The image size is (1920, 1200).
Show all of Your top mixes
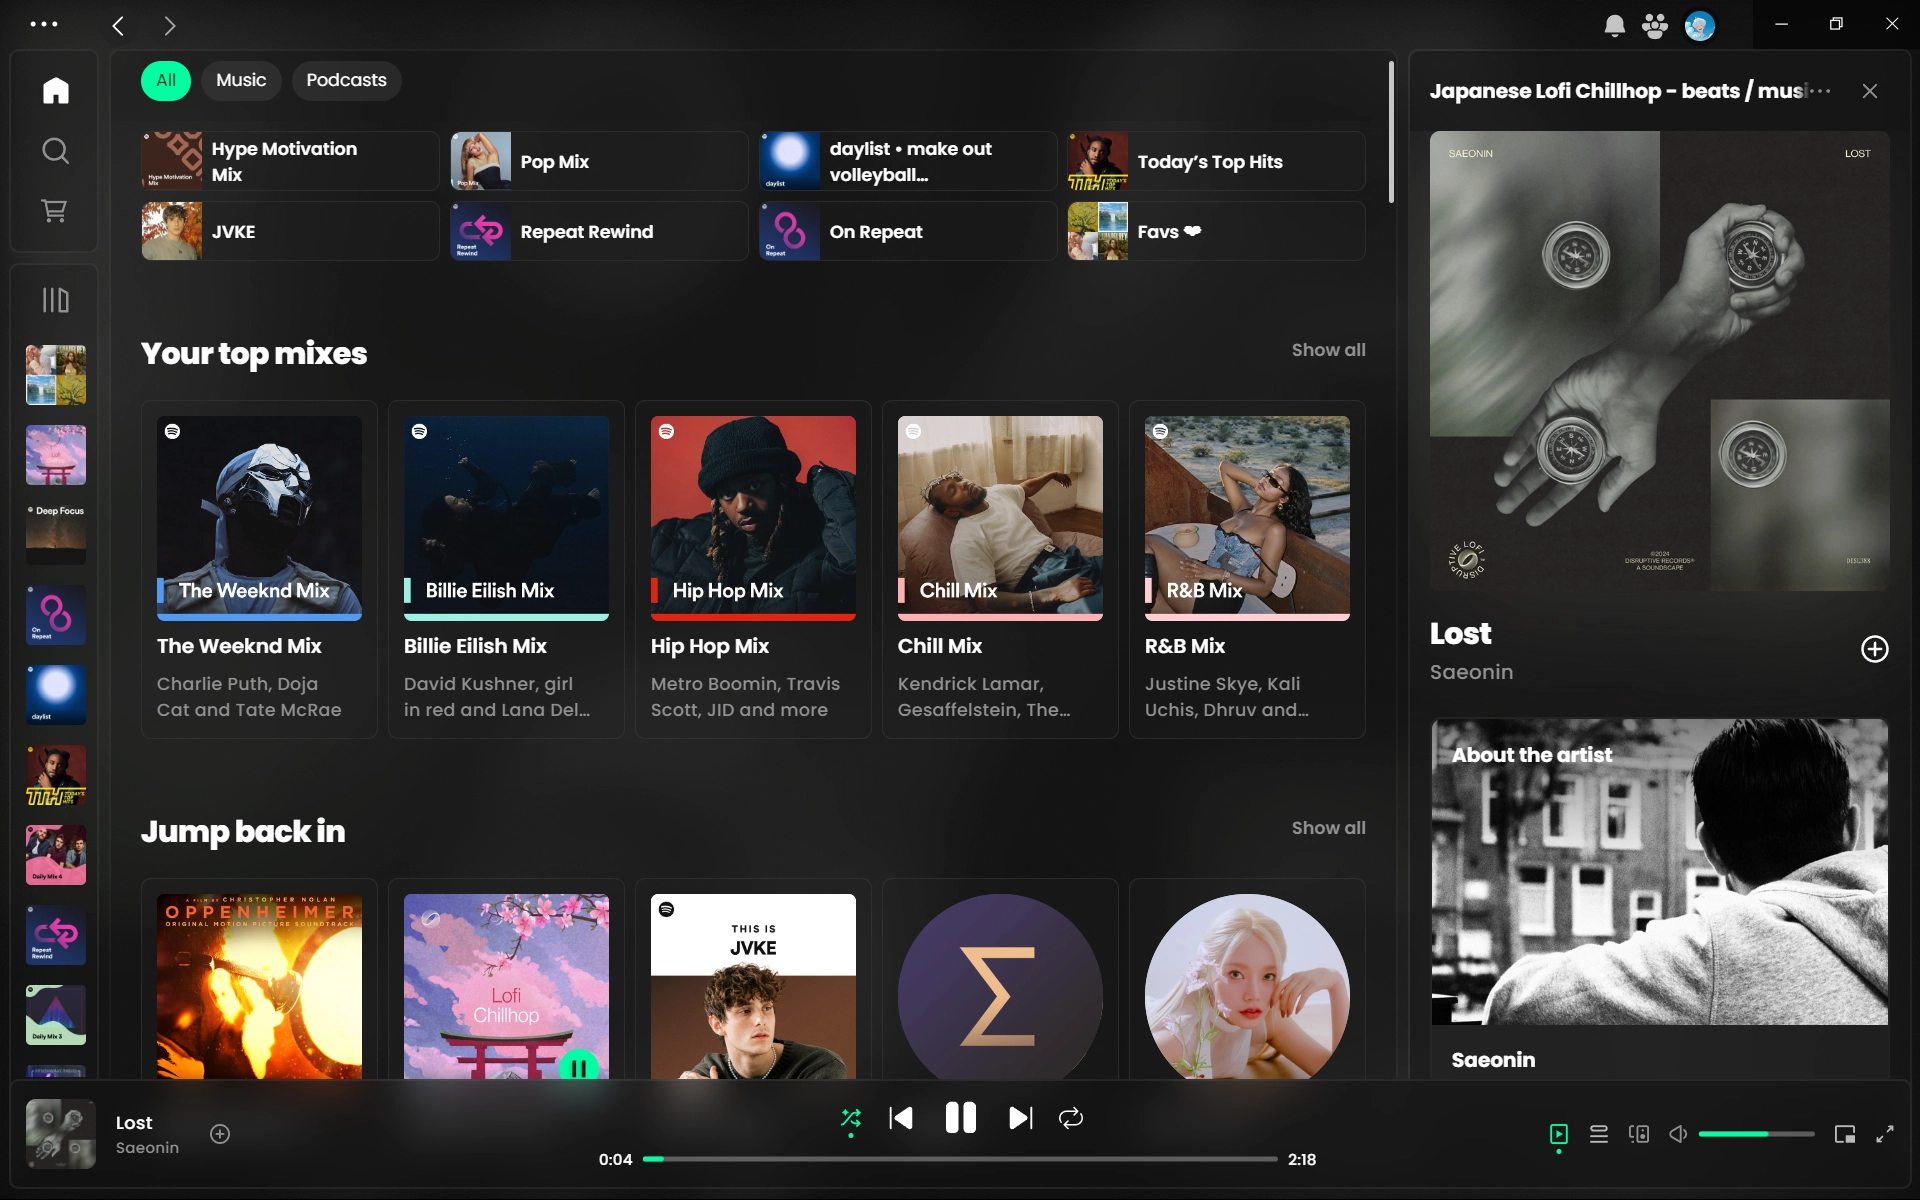1328,350
